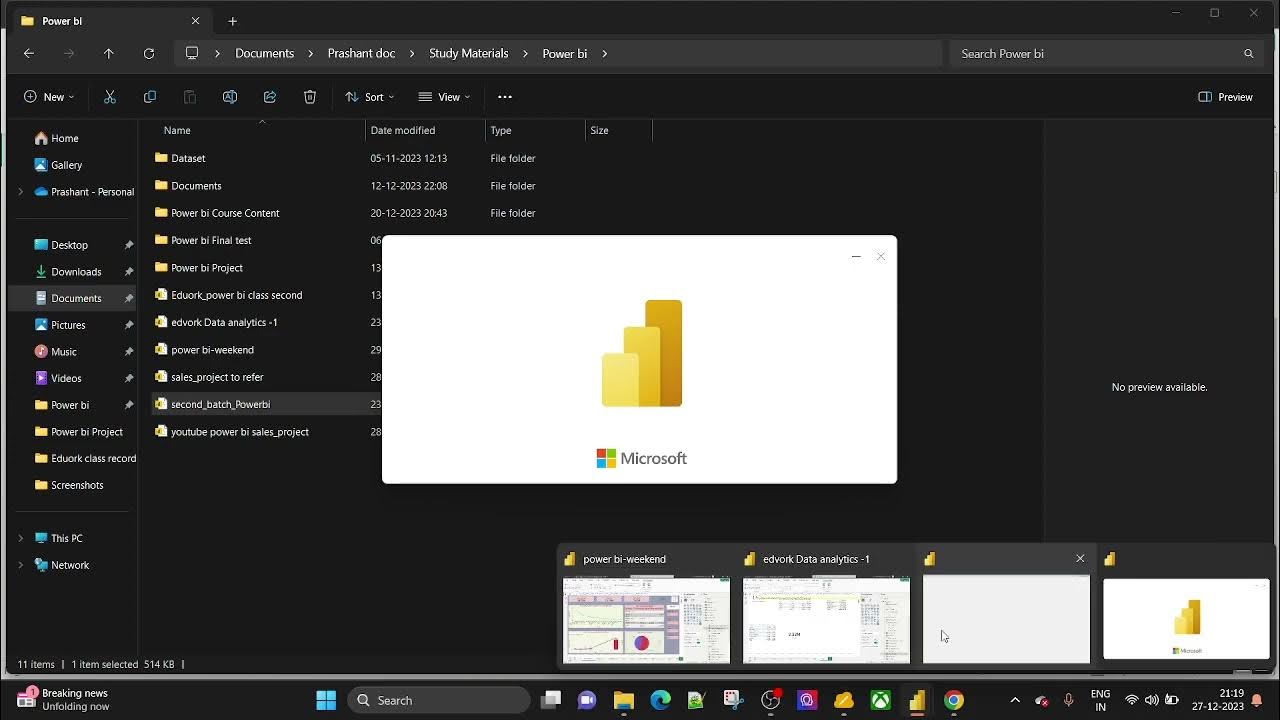1280x720 pixels.
Task: Show hidden tray icons chevron
Action: click(1015, 700)
